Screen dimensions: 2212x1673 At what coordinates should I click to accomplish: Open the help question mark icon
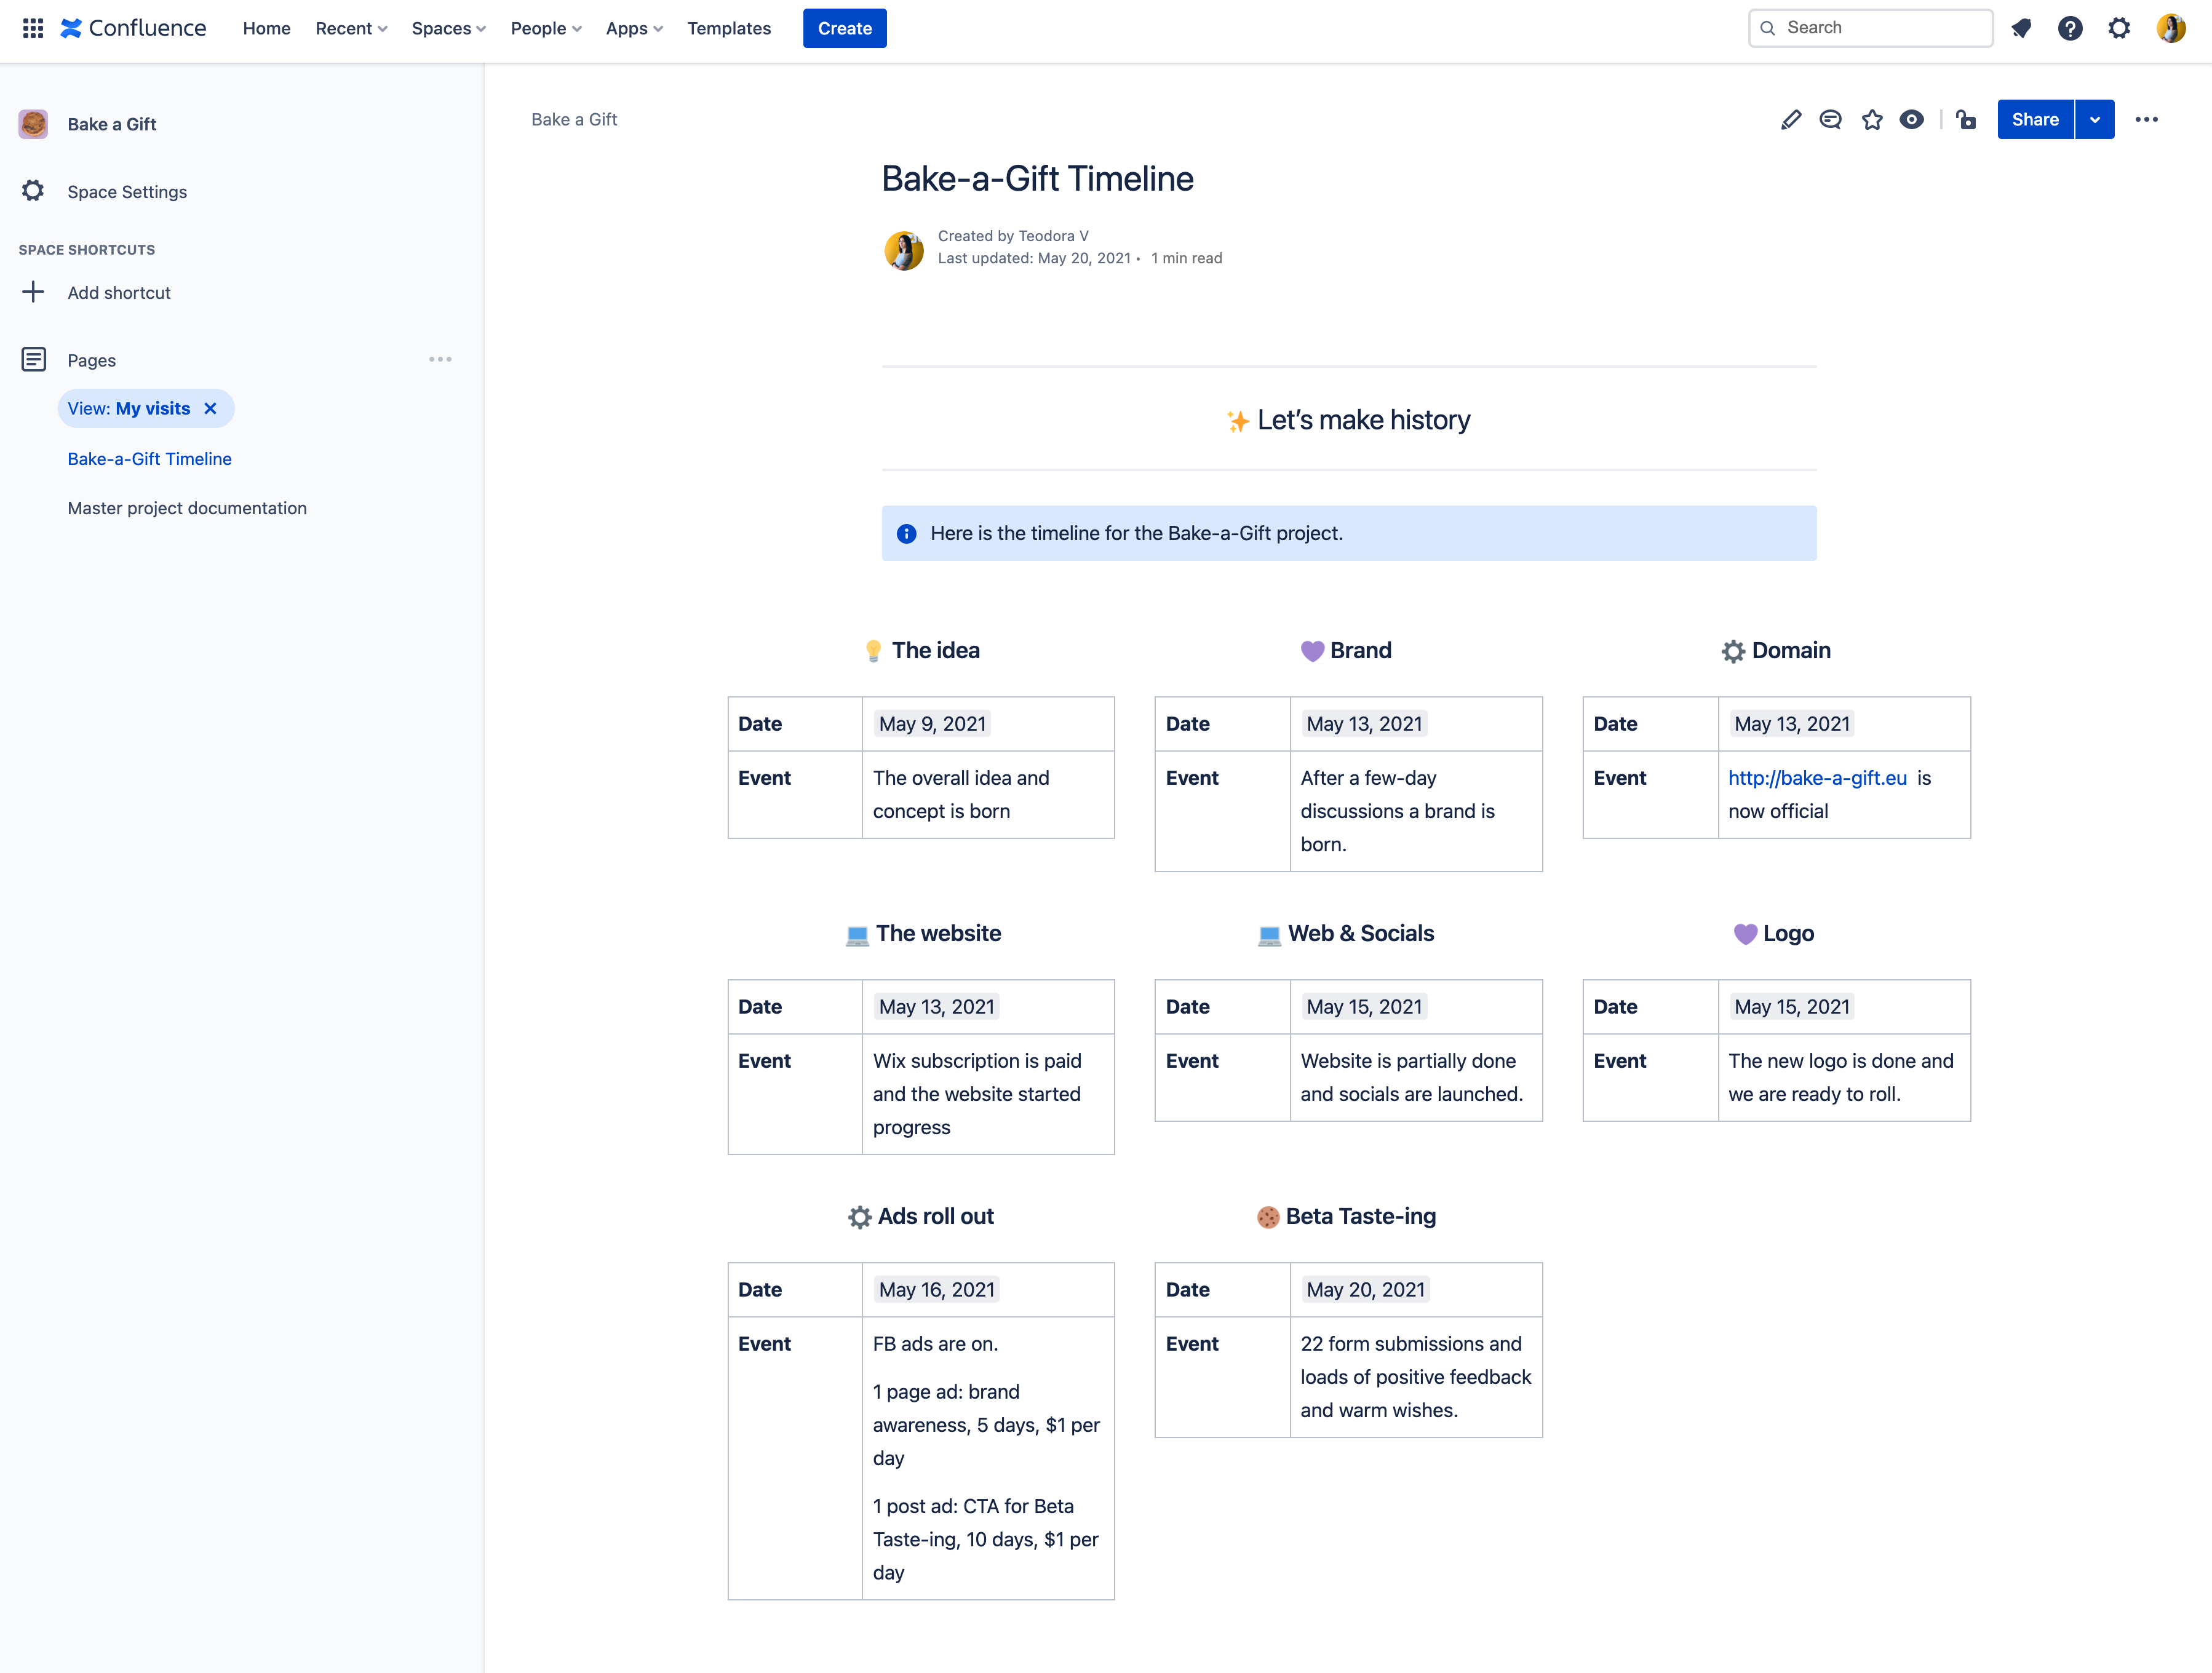(2070, 28)
